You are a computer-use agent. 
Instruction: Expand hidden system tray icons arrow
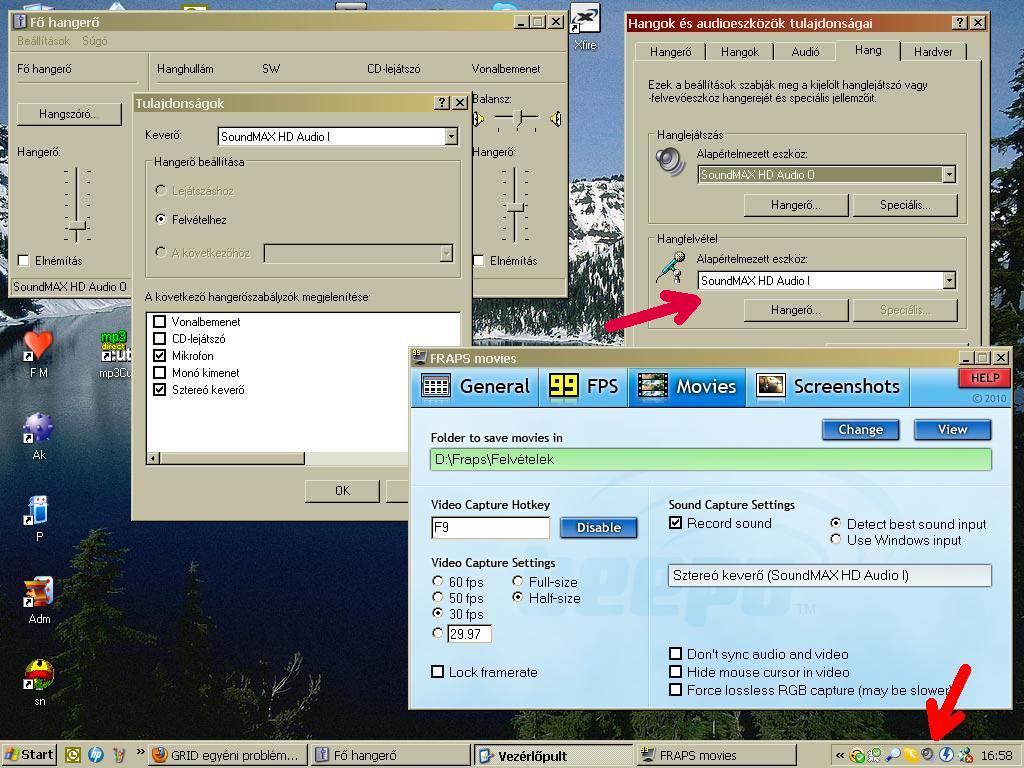click(x=839, y=756)
